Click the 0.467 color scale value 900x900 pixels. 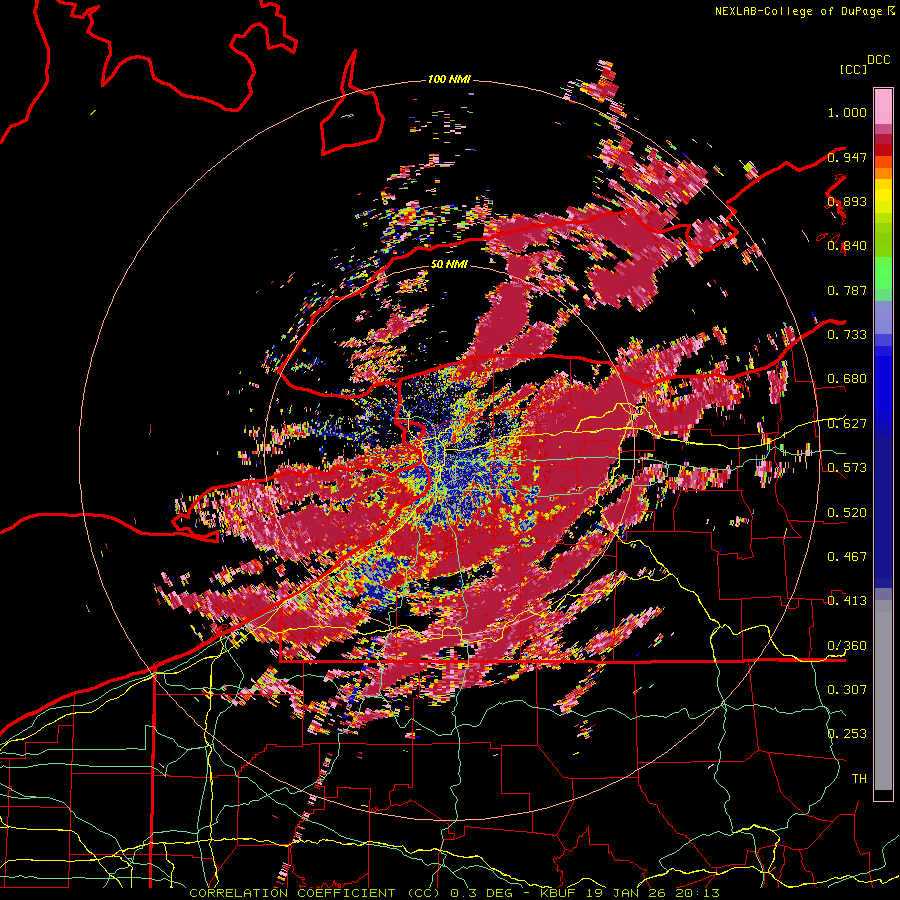[847, 557]
